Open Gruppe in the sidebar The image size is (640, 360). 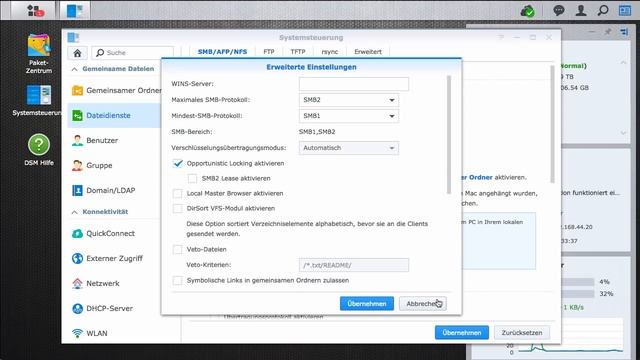coord(114,165)
